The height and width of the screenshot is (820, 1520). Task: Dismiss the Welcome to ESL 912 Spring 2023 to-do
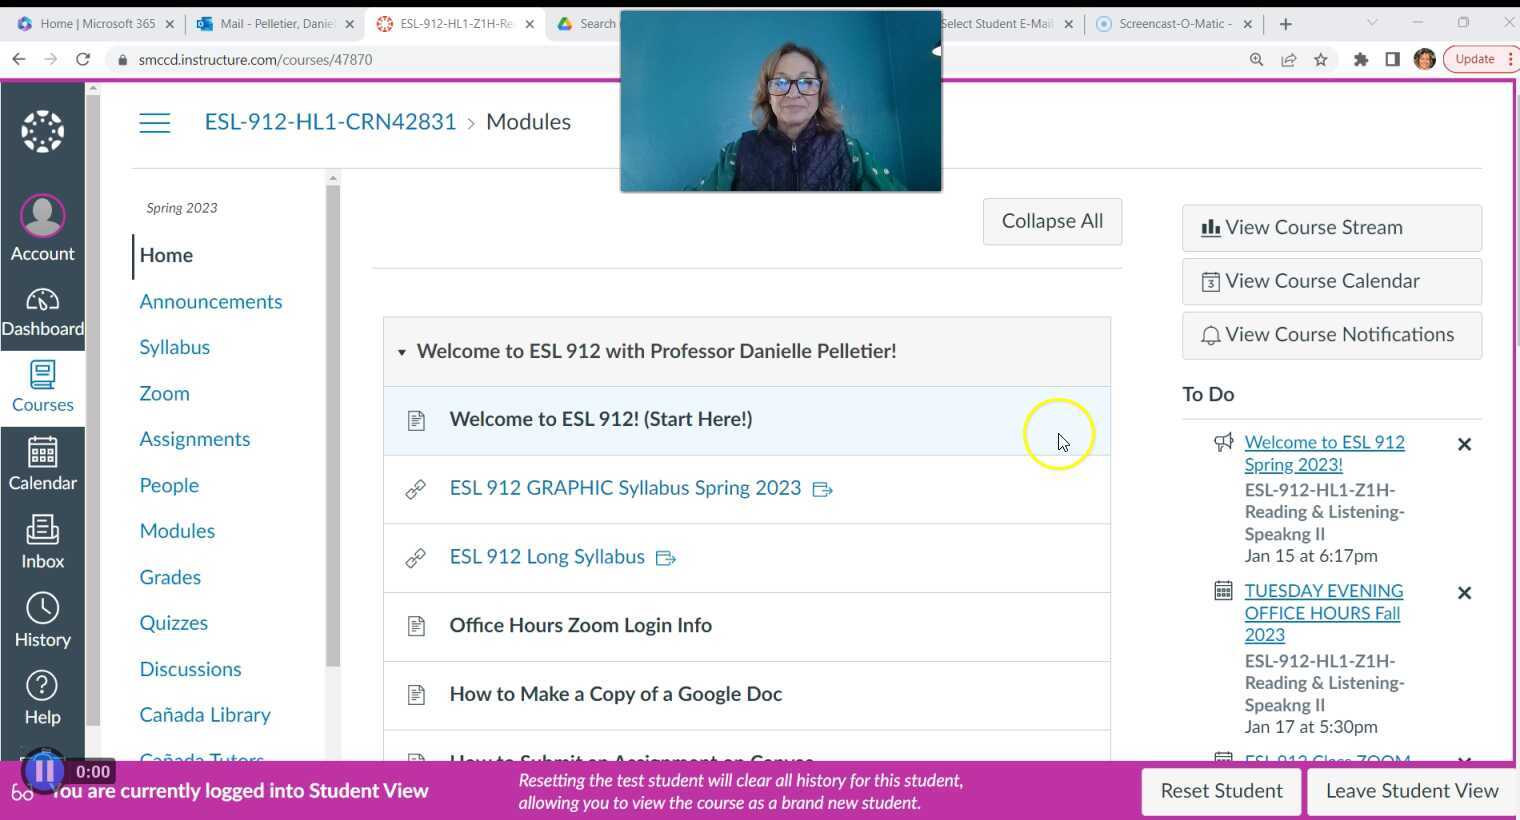[x=1464, y=443]
